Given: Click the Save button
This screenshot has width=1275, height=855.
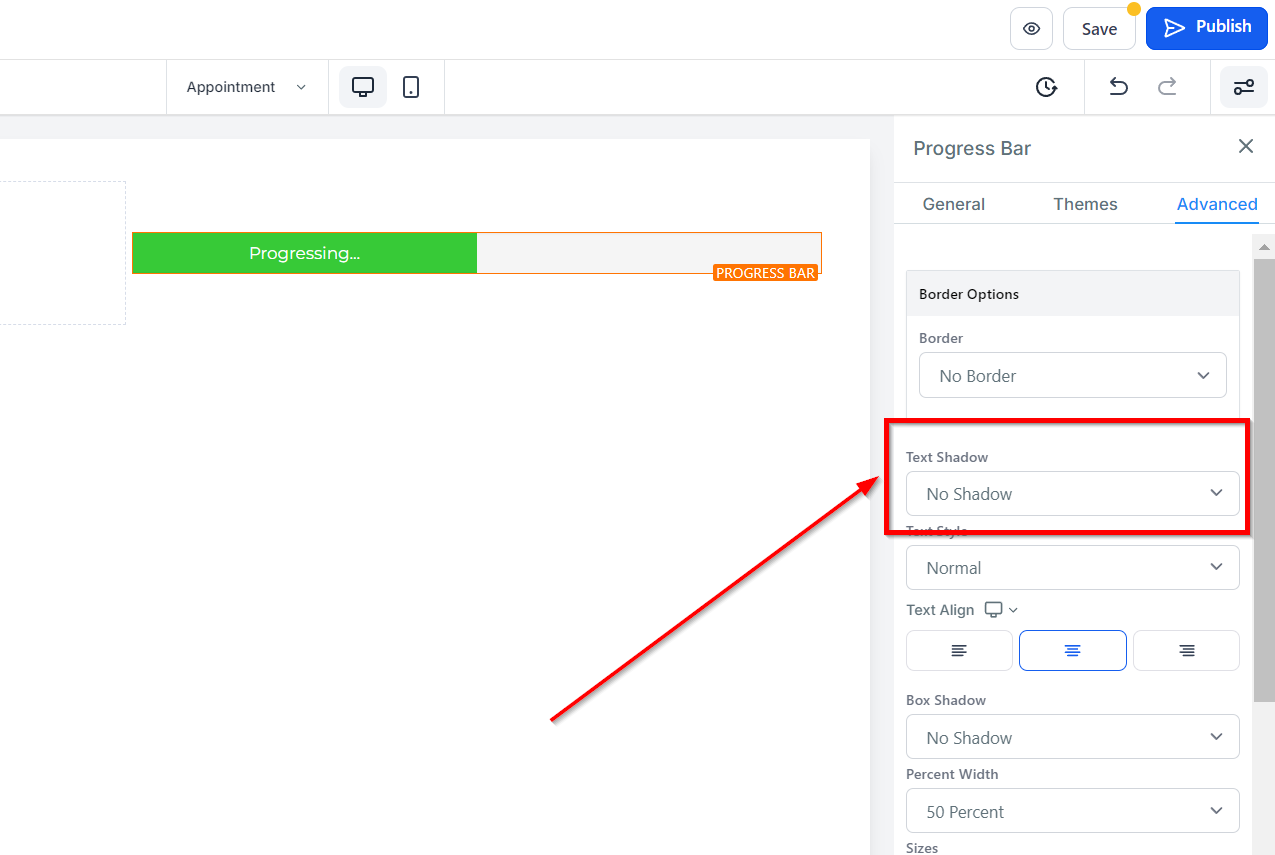Looking at the screenshot, I should point(1098,29).
